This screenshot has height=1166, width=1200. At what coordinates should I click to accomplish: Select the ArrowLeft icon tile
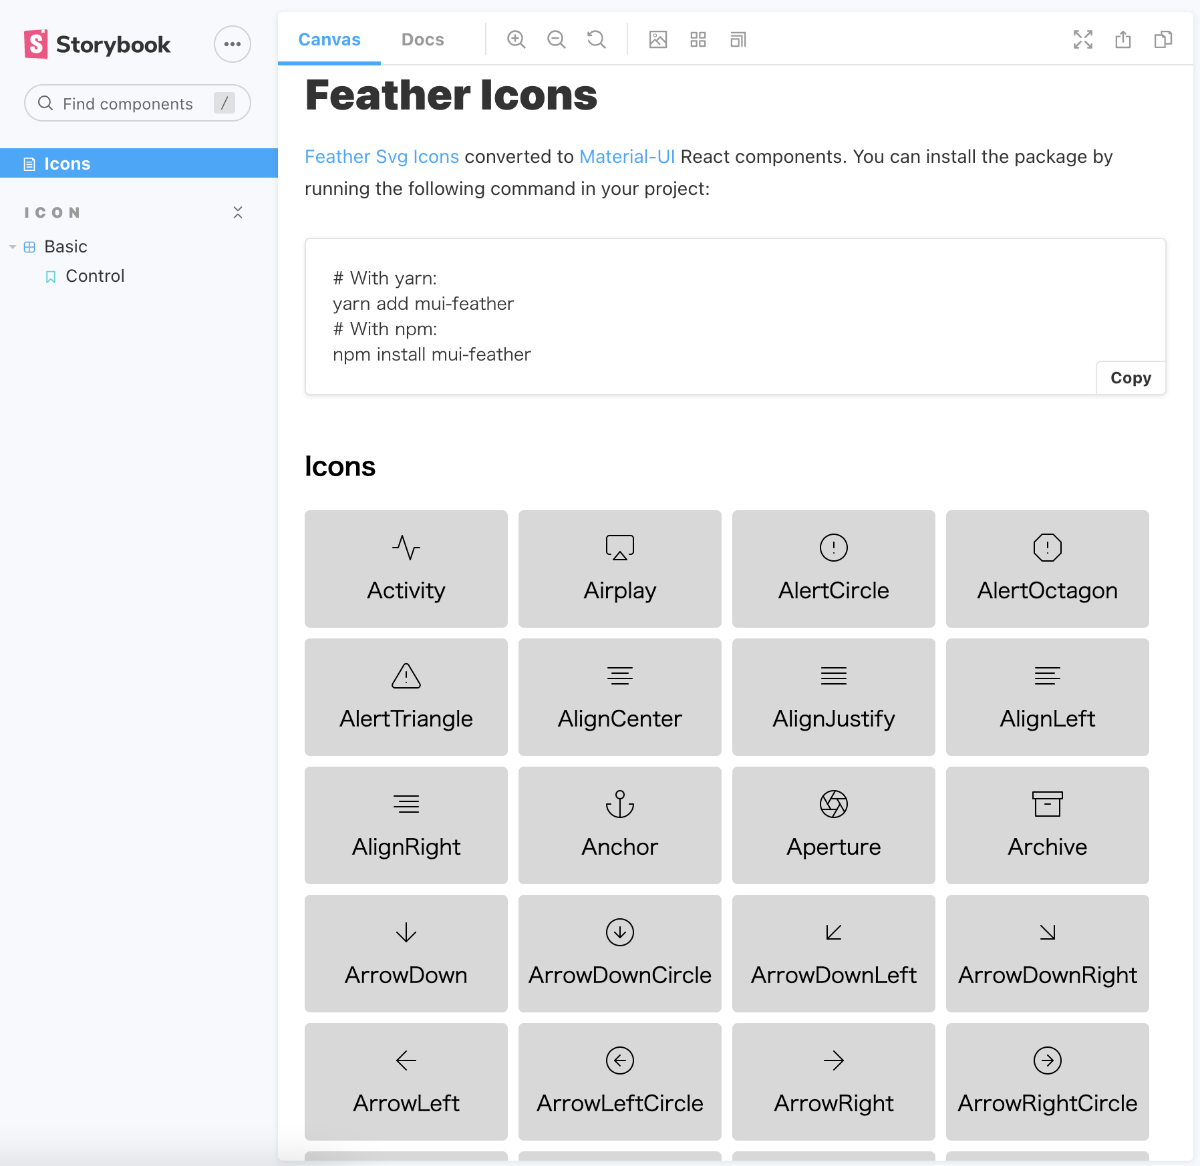point(406,1081)
